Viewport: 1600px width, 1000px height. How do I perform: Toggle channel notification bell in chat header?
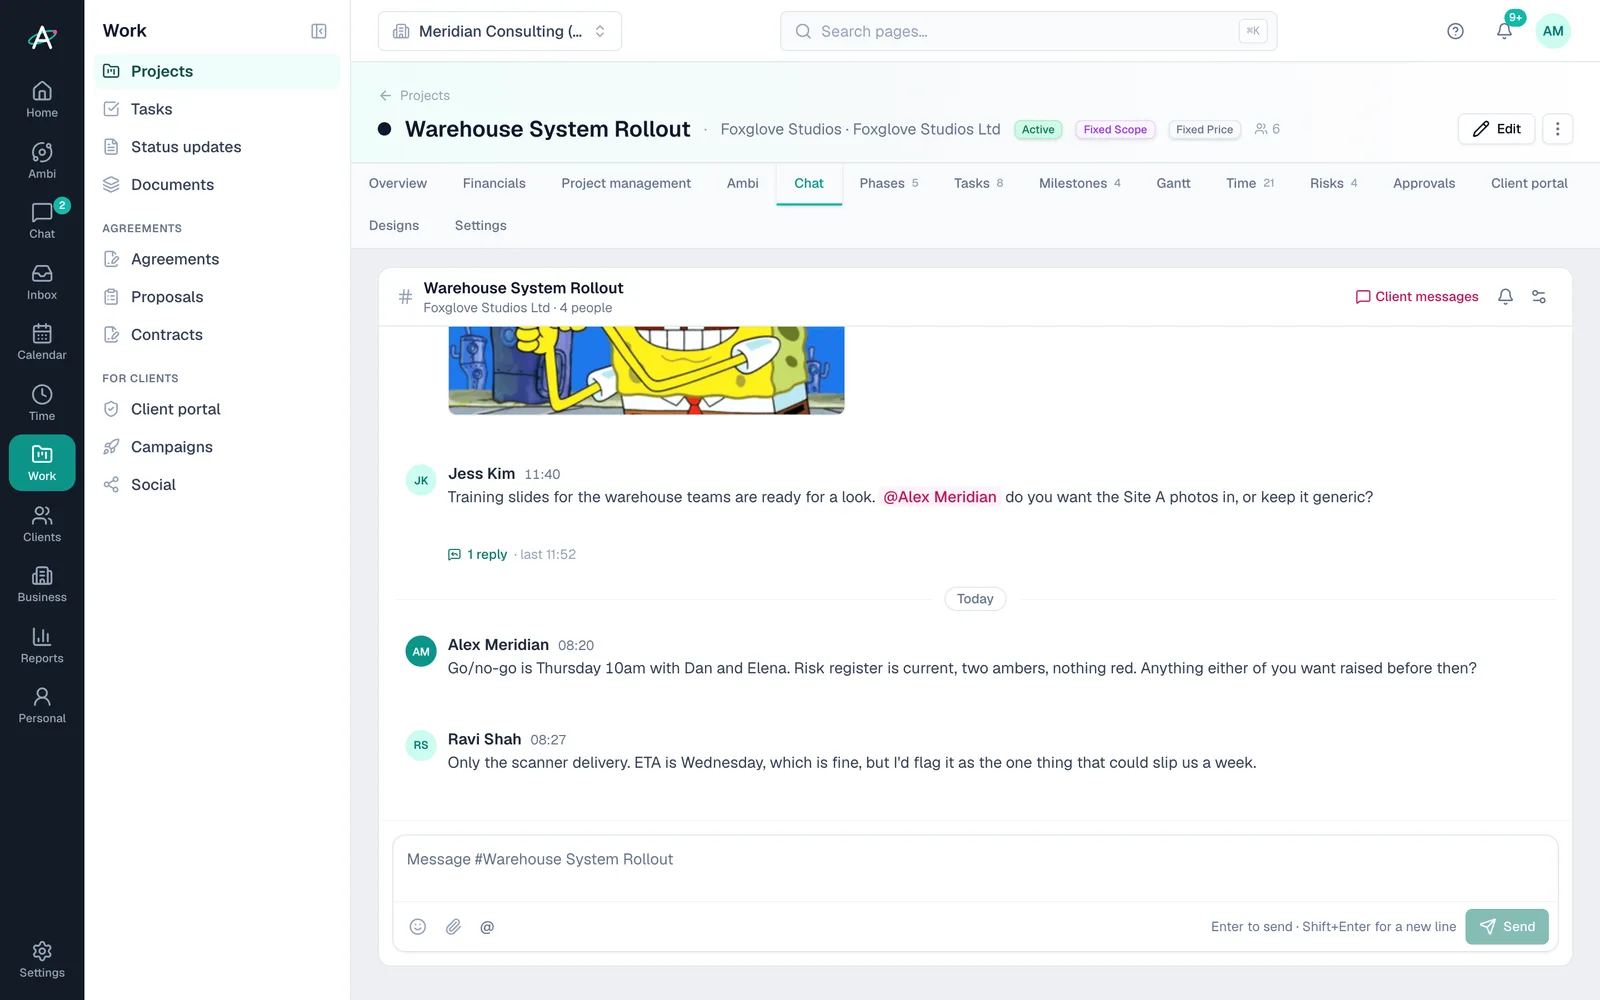1505,297
